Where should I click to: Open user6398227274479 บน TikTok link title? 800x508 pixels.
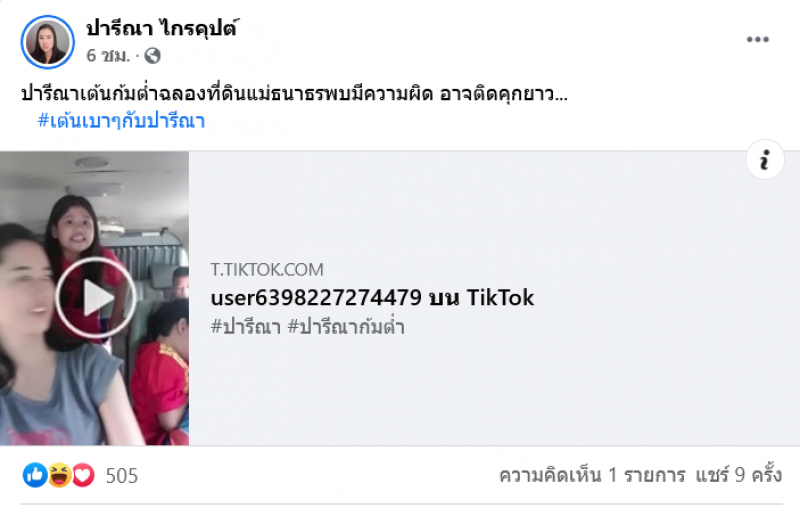pos(372,298)
